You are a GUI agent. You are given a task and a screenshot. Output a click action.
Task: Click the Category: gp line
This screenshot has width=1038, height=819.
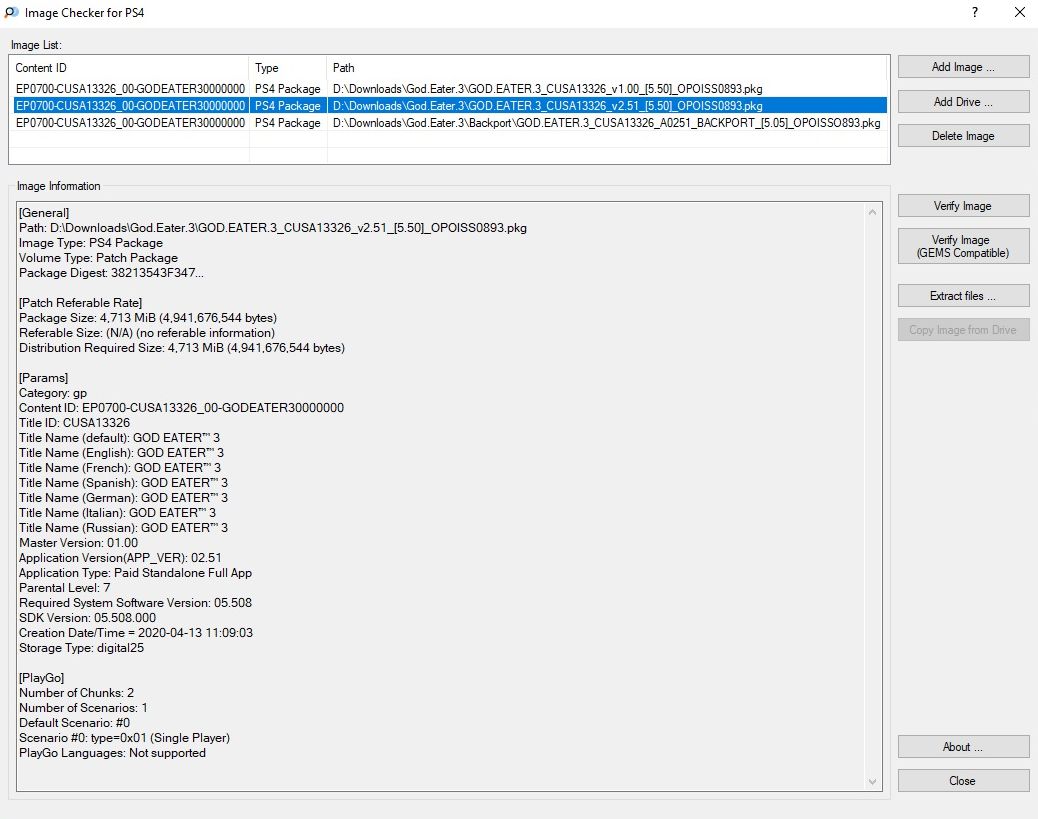[53, 393]
